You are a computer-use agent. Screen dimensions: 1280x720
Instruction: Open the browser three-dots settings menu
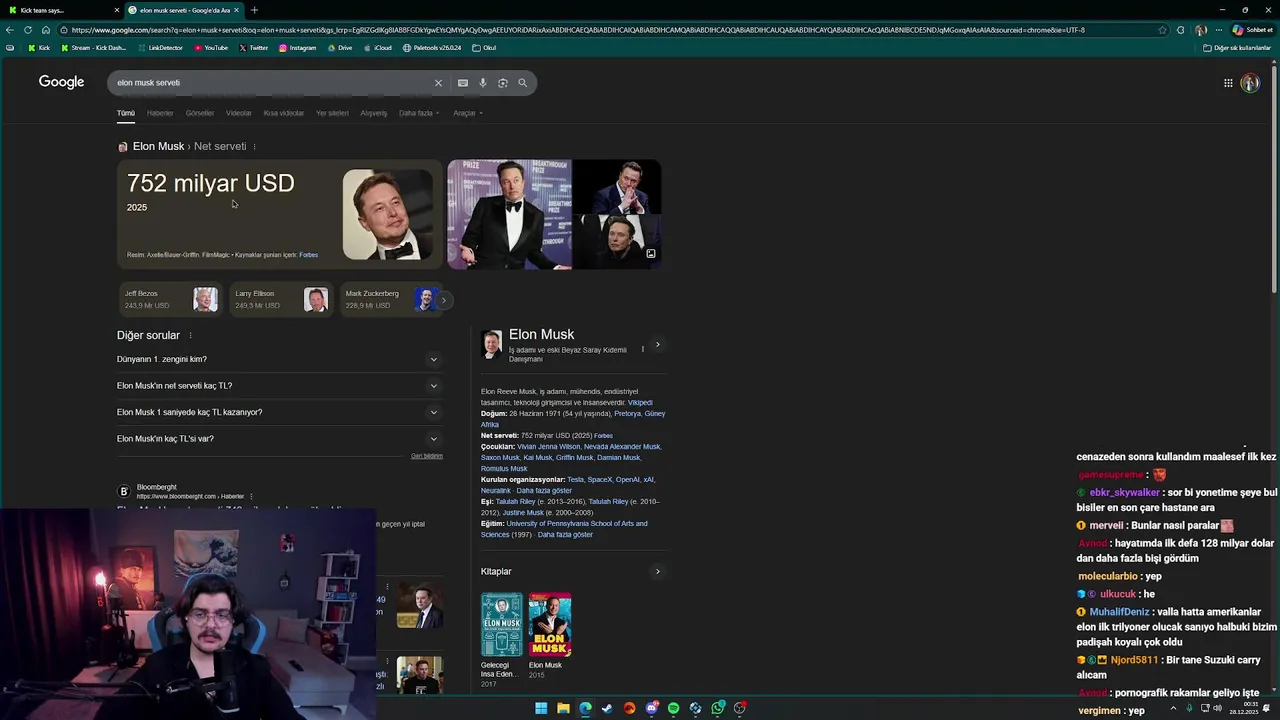click(x=1218, y=30)
